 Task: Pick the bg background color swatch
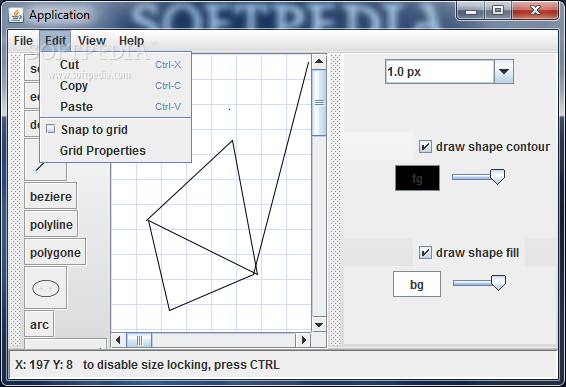tap(417, 284)
